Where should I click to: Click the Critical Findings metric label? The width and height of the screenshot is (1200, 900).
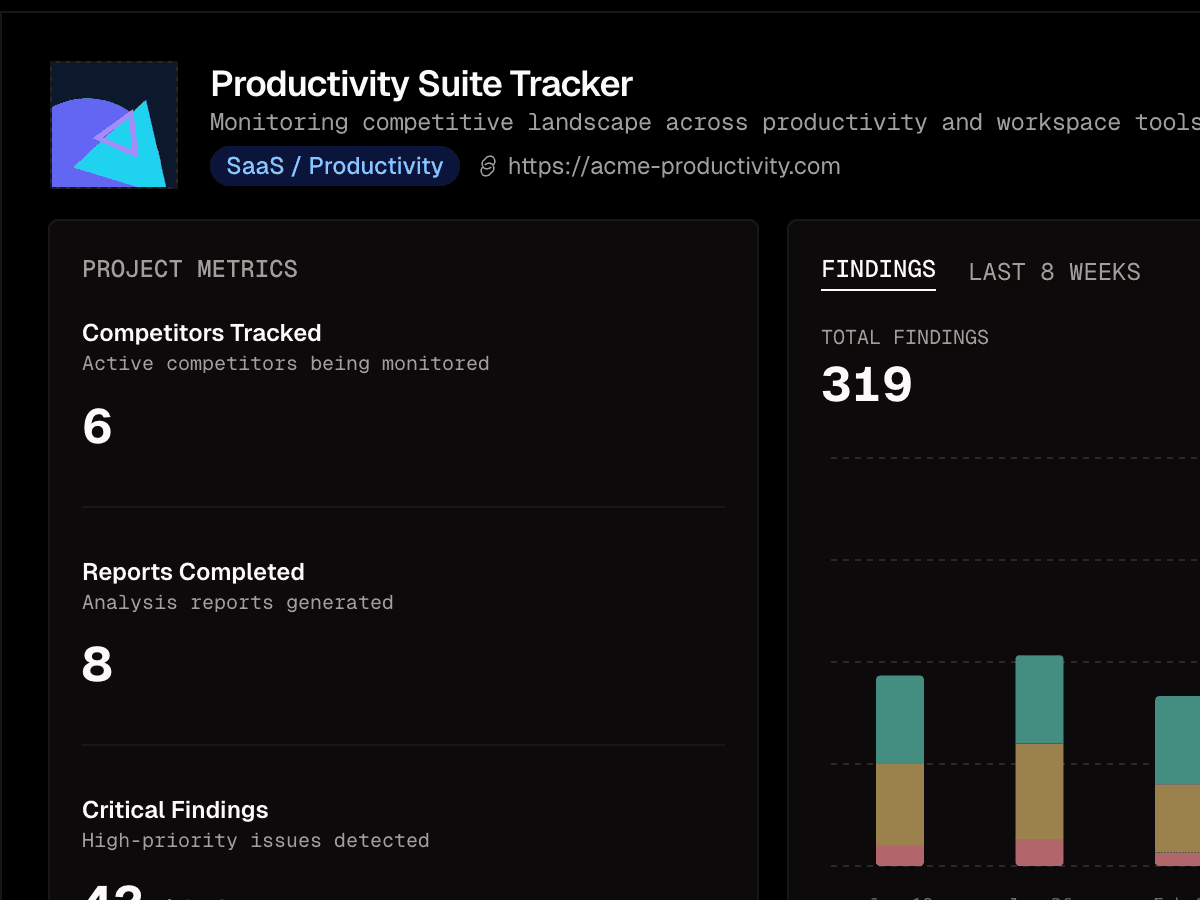175,810
